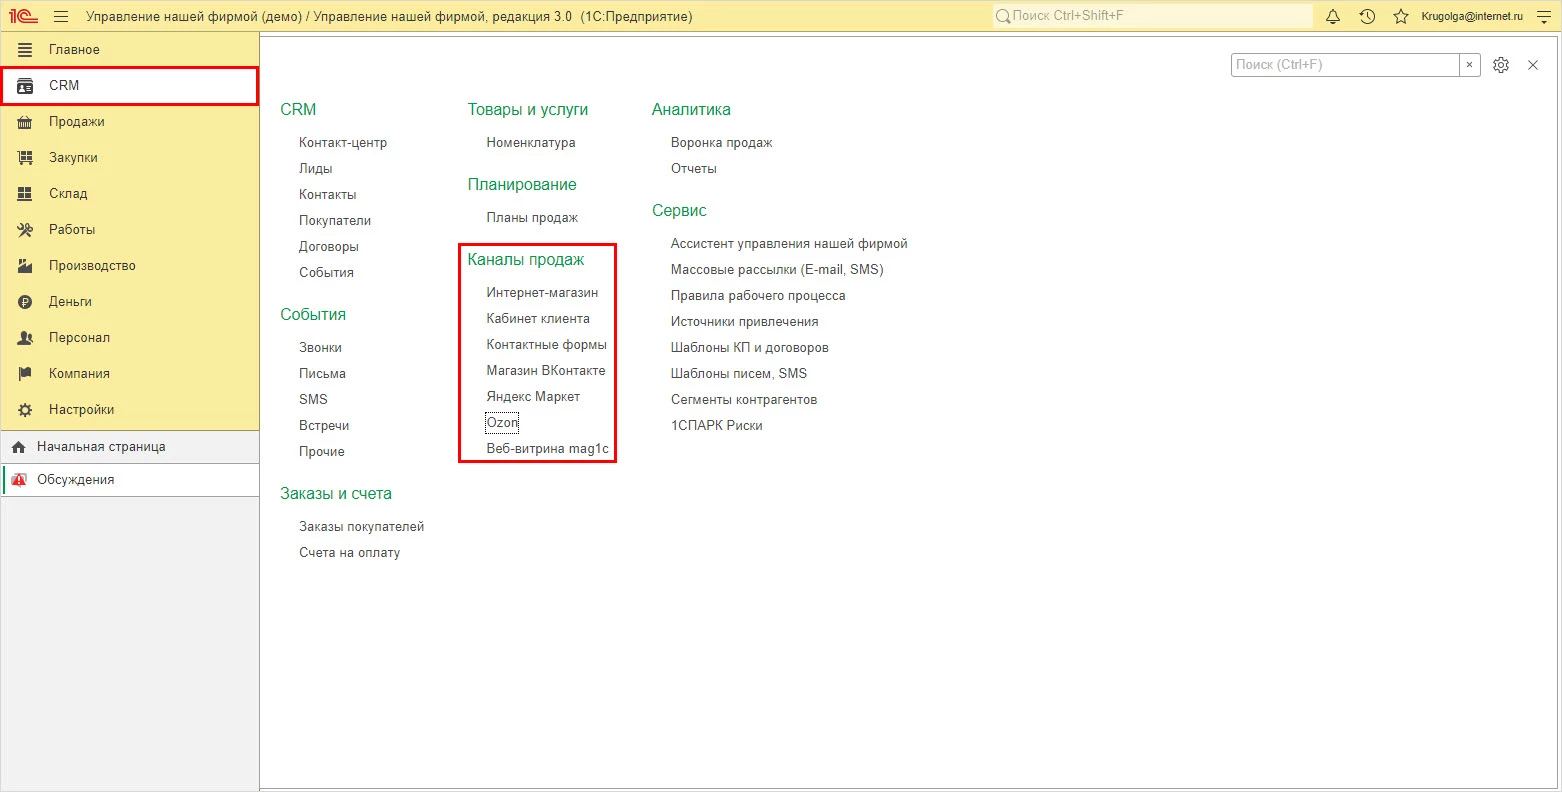
Task: Open notifications bell icon
Action: (x=1333, y=17)
